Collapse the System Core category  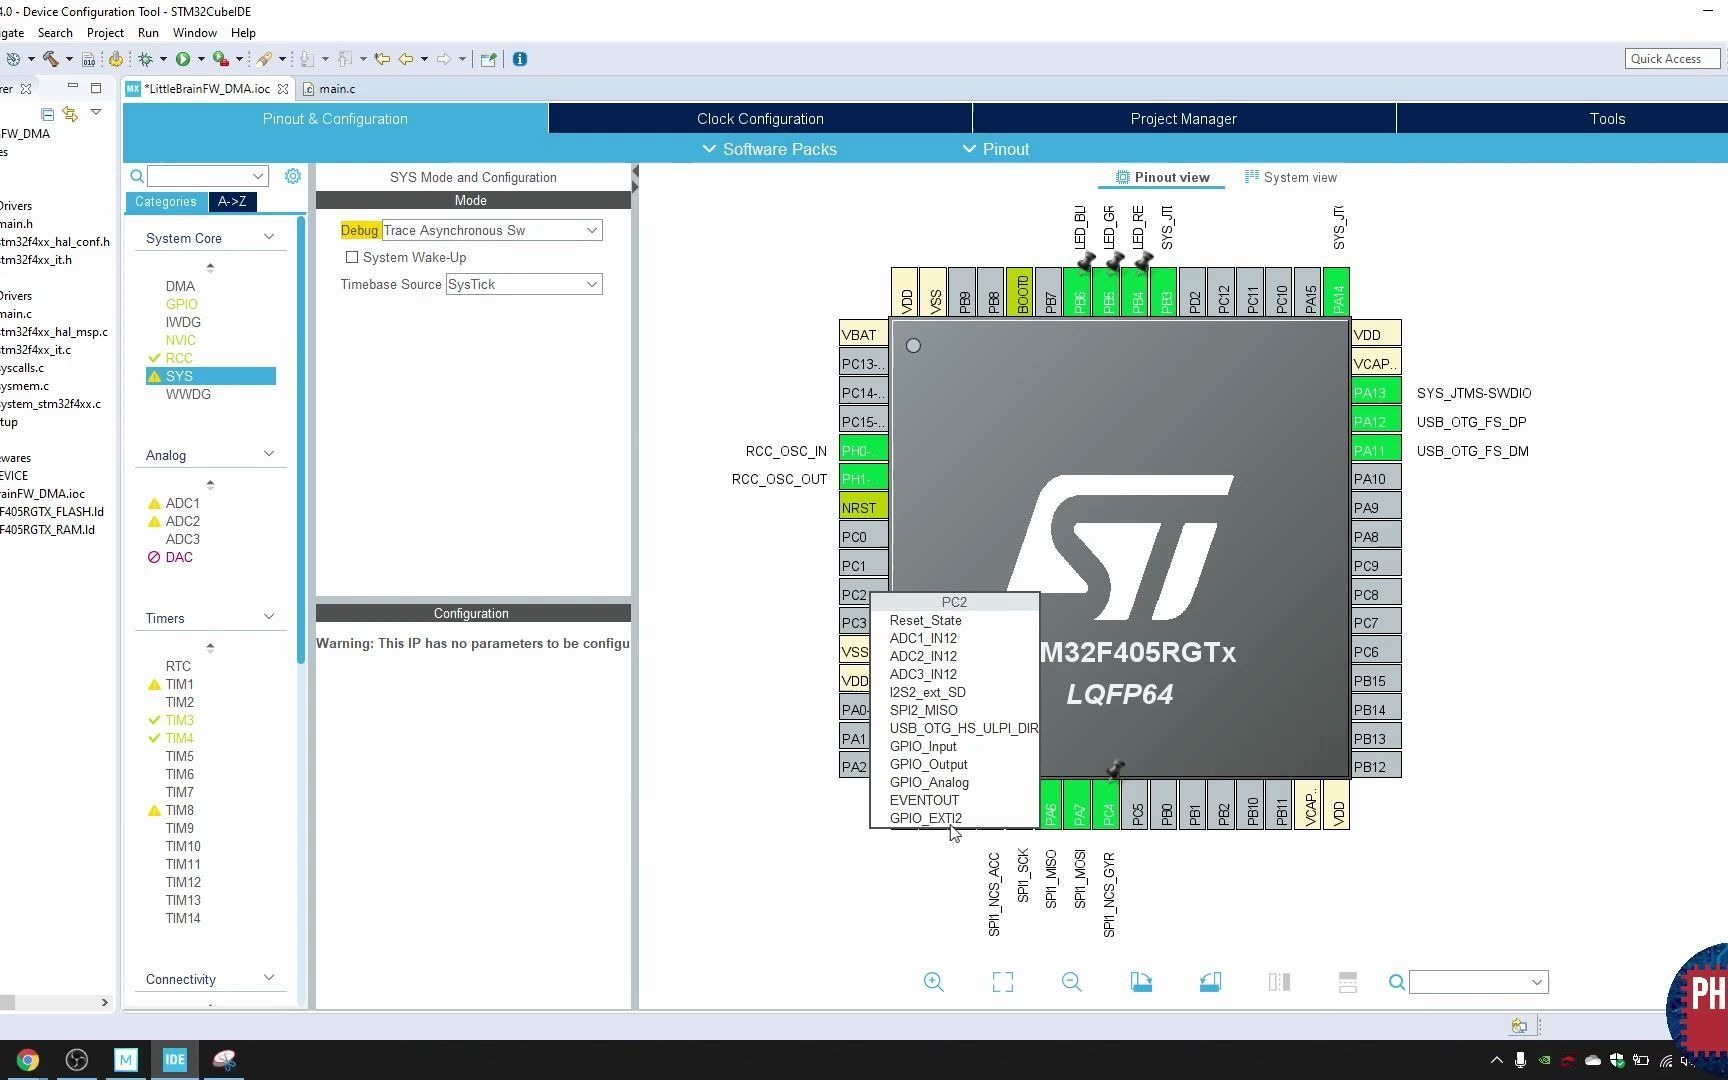point(269,237)
